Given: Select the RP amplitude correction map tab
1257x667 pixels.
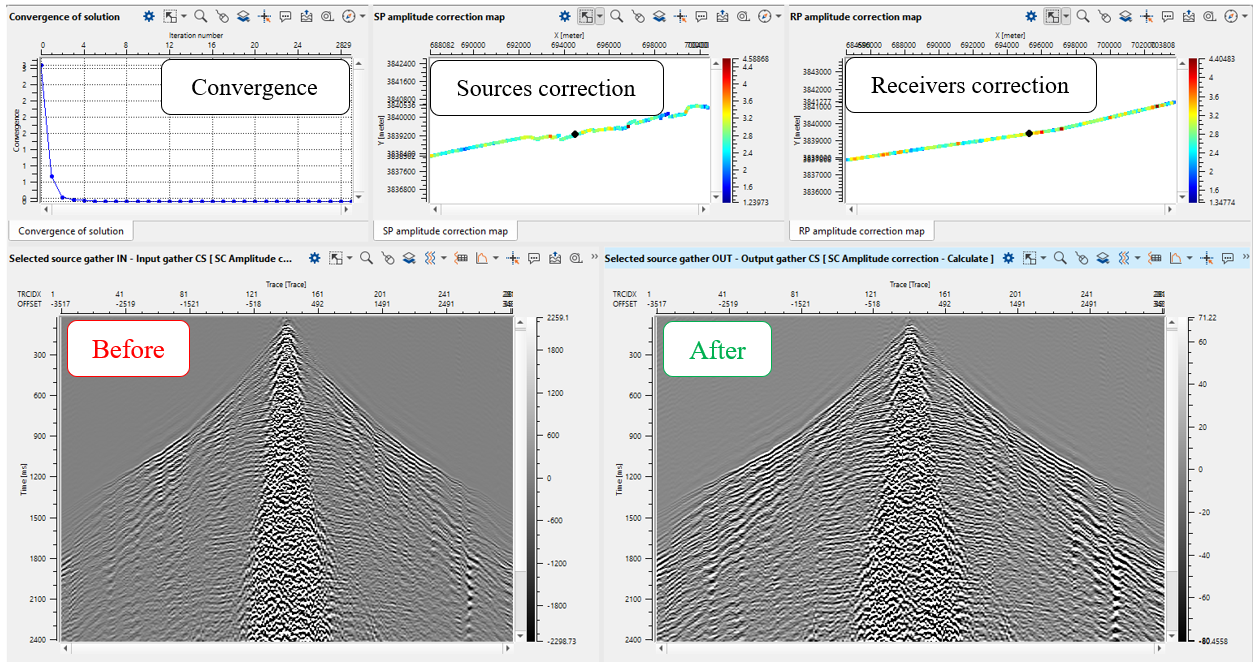Looking at the screenshot, I should pyautogui.click(x=861, y=231).
